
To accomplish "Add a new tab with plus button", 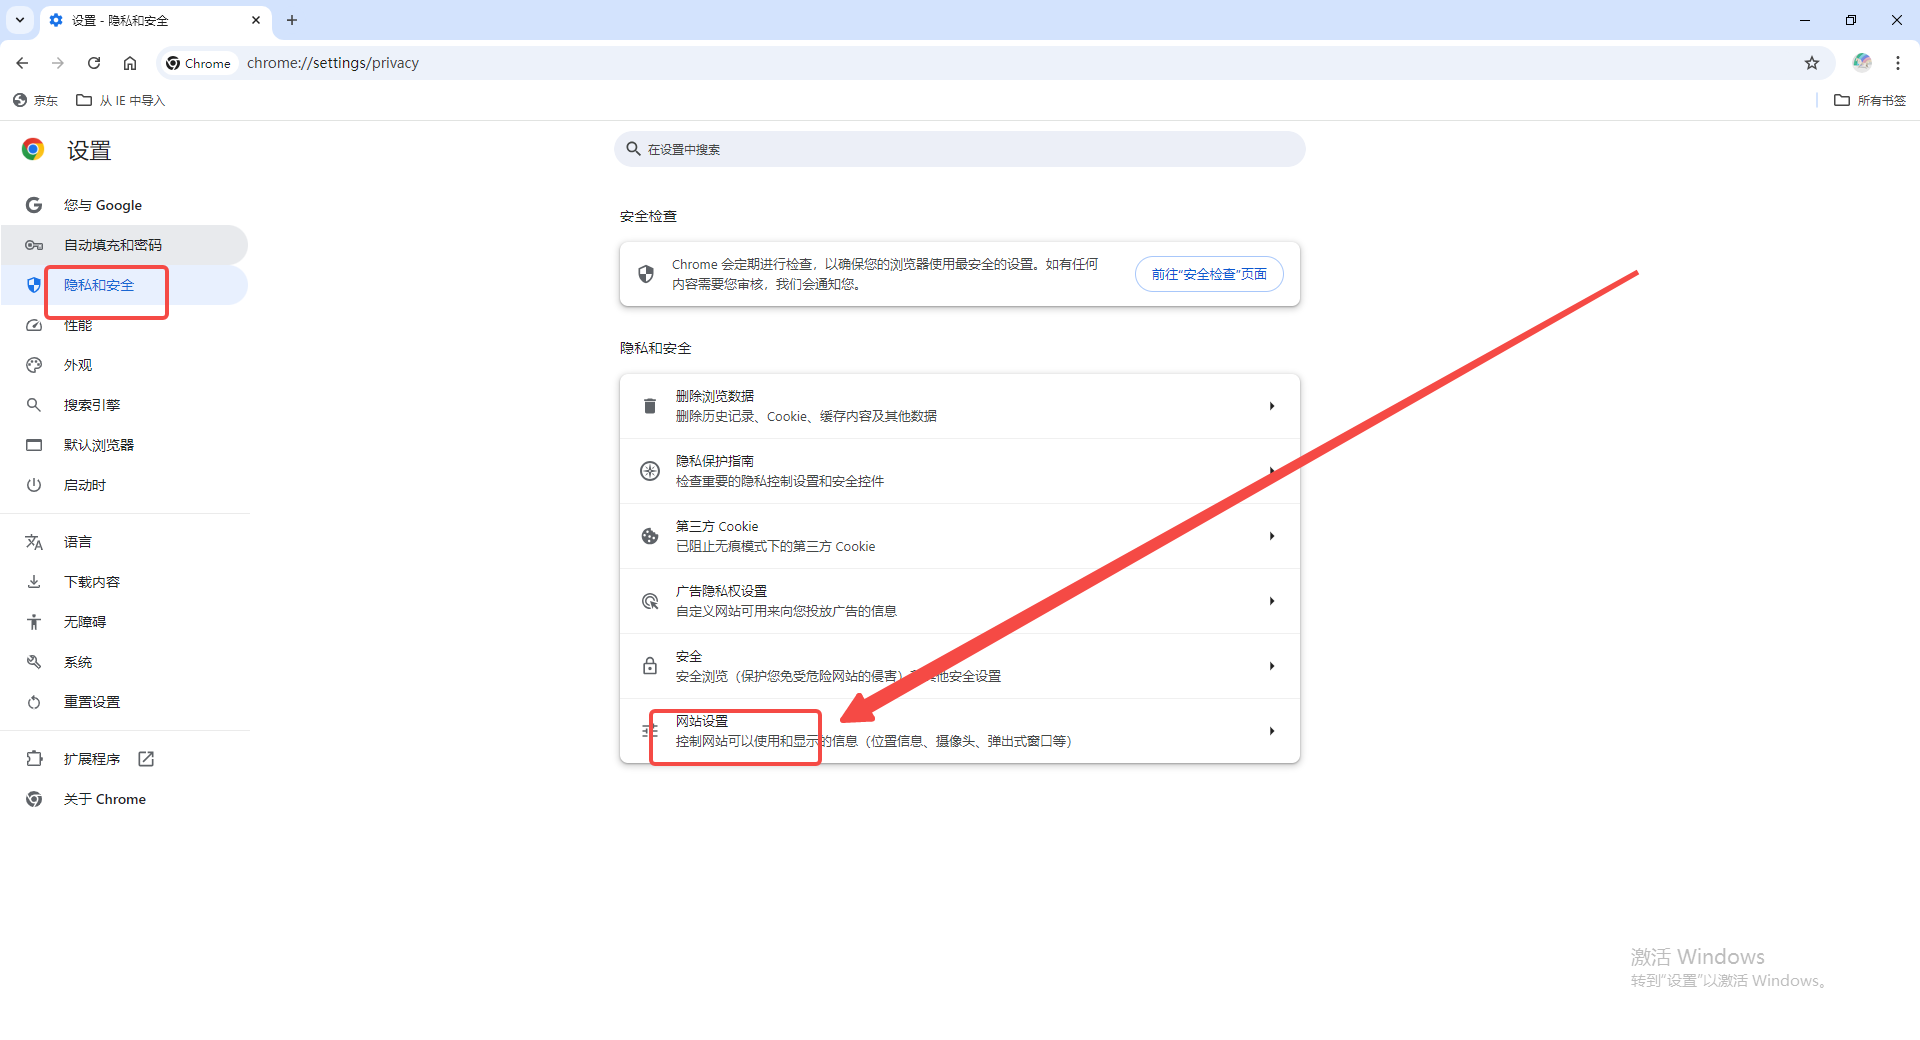I will pos(292,20).
